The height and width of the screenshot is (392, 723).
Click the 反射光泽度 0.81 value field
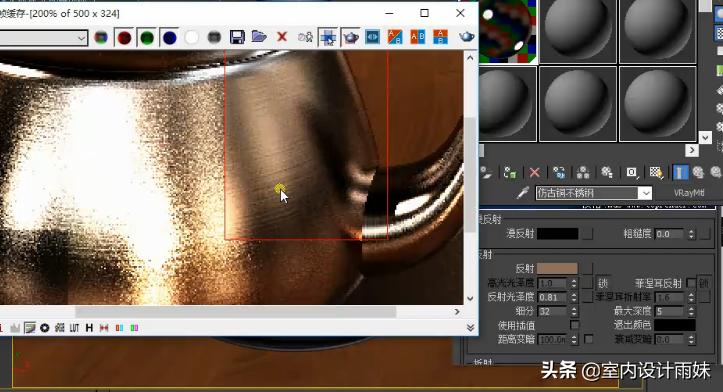coord(552,297)
